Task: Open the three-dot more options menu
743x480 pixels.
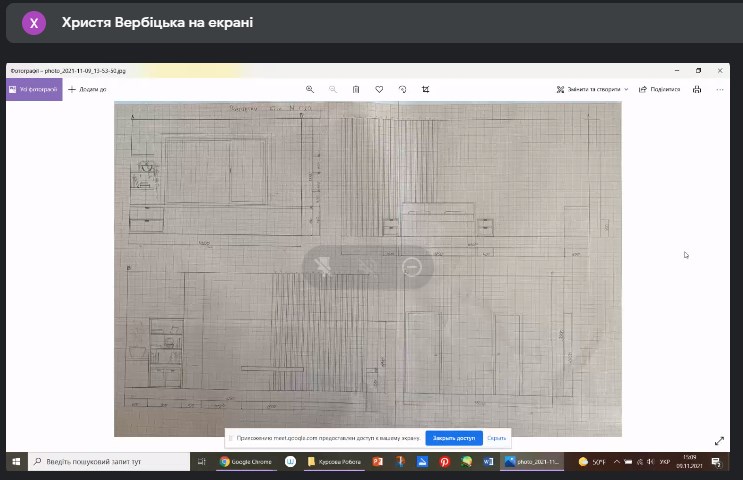Action: [722, 89]
